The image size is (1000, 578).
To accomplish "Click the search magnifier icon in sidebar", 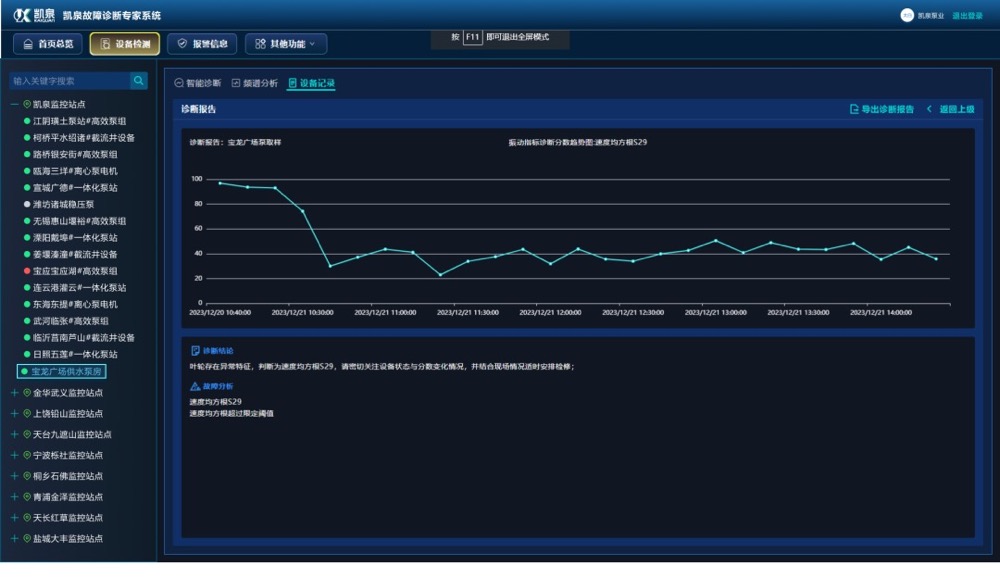I will tap(139, 81).
